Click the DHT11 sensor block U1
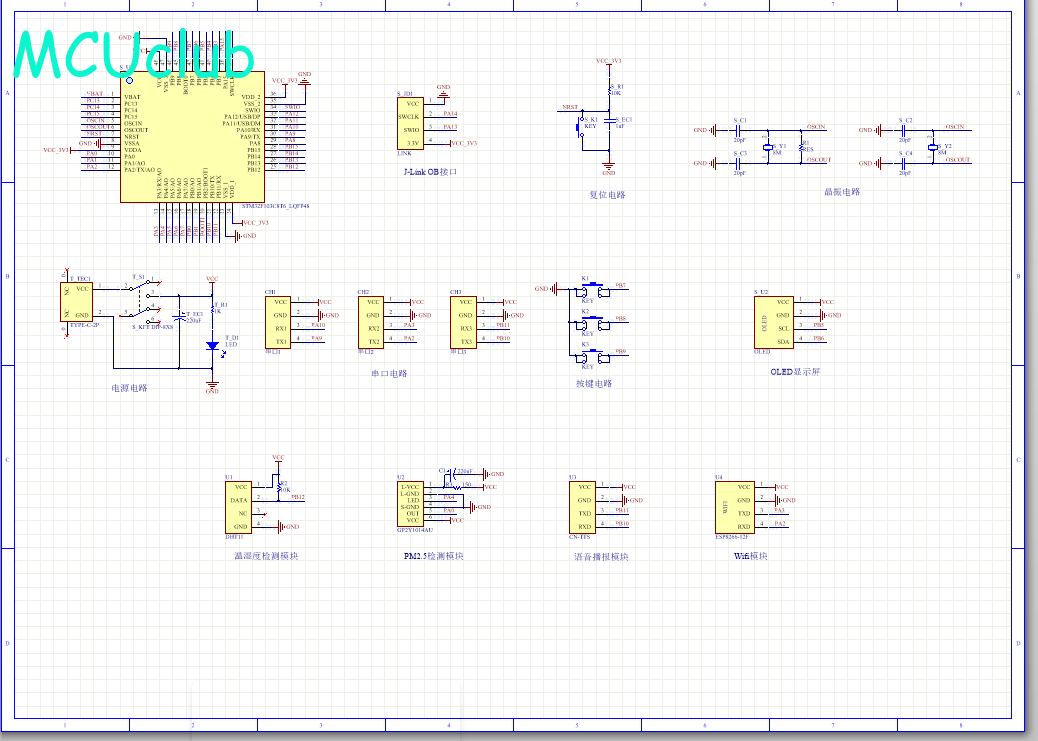Screen dimensions: 1038x741 pyautogui.click(x=238, y=508)
